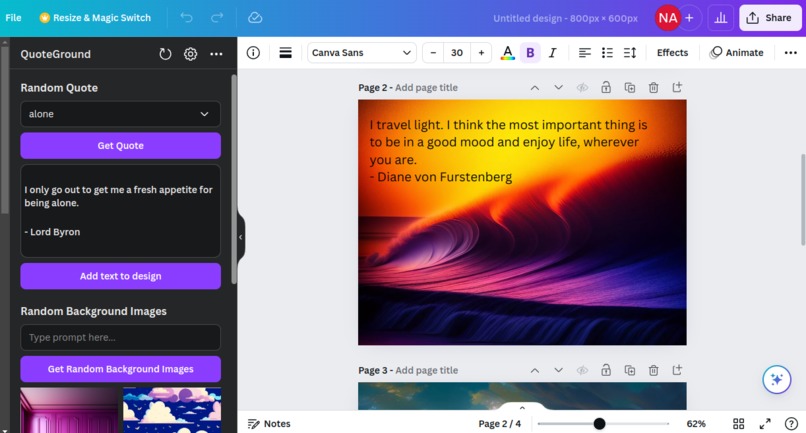Open the Magic assistant sparkle button
This screenshot has height=433, width=806.
777,380
